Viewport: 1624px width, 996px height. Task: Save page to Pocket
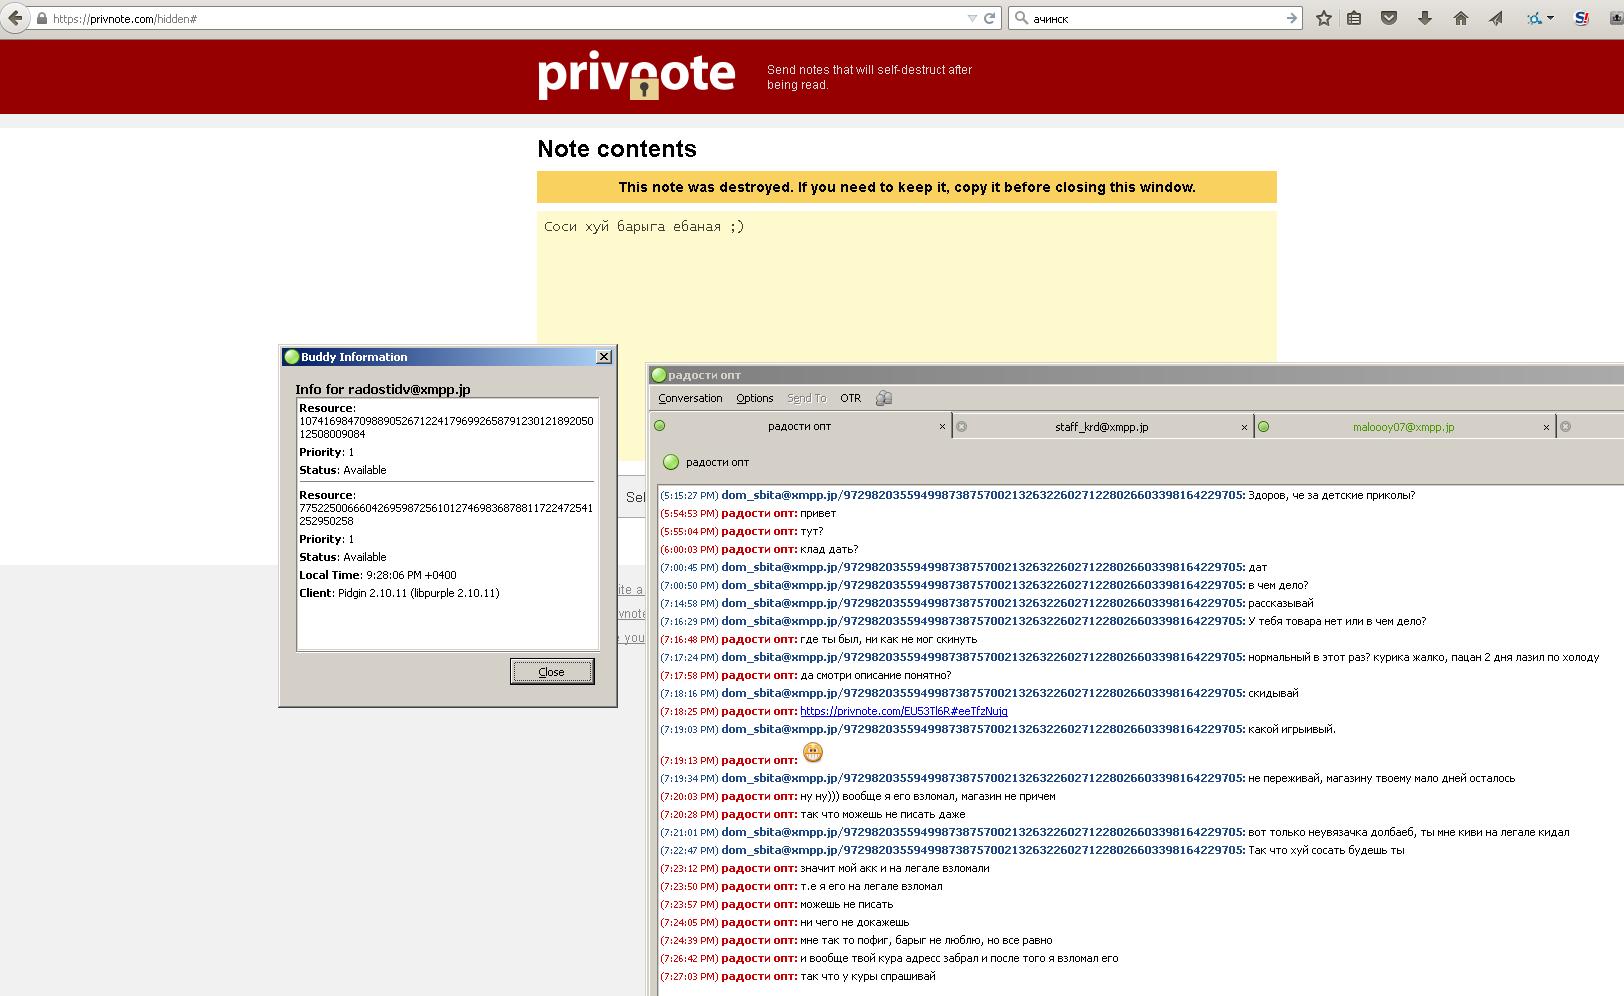coord(1389,18)
